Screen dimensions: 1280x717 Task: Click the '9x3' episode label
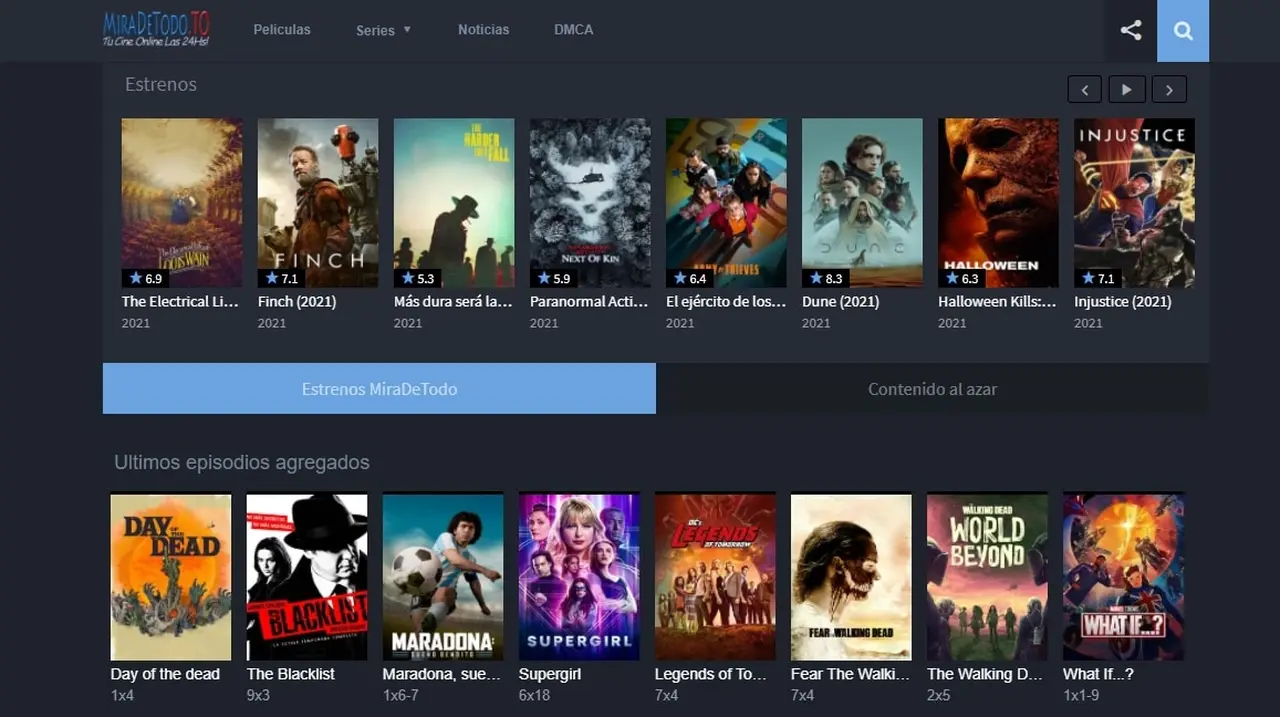pyautogui.click(x=258, y=695)
